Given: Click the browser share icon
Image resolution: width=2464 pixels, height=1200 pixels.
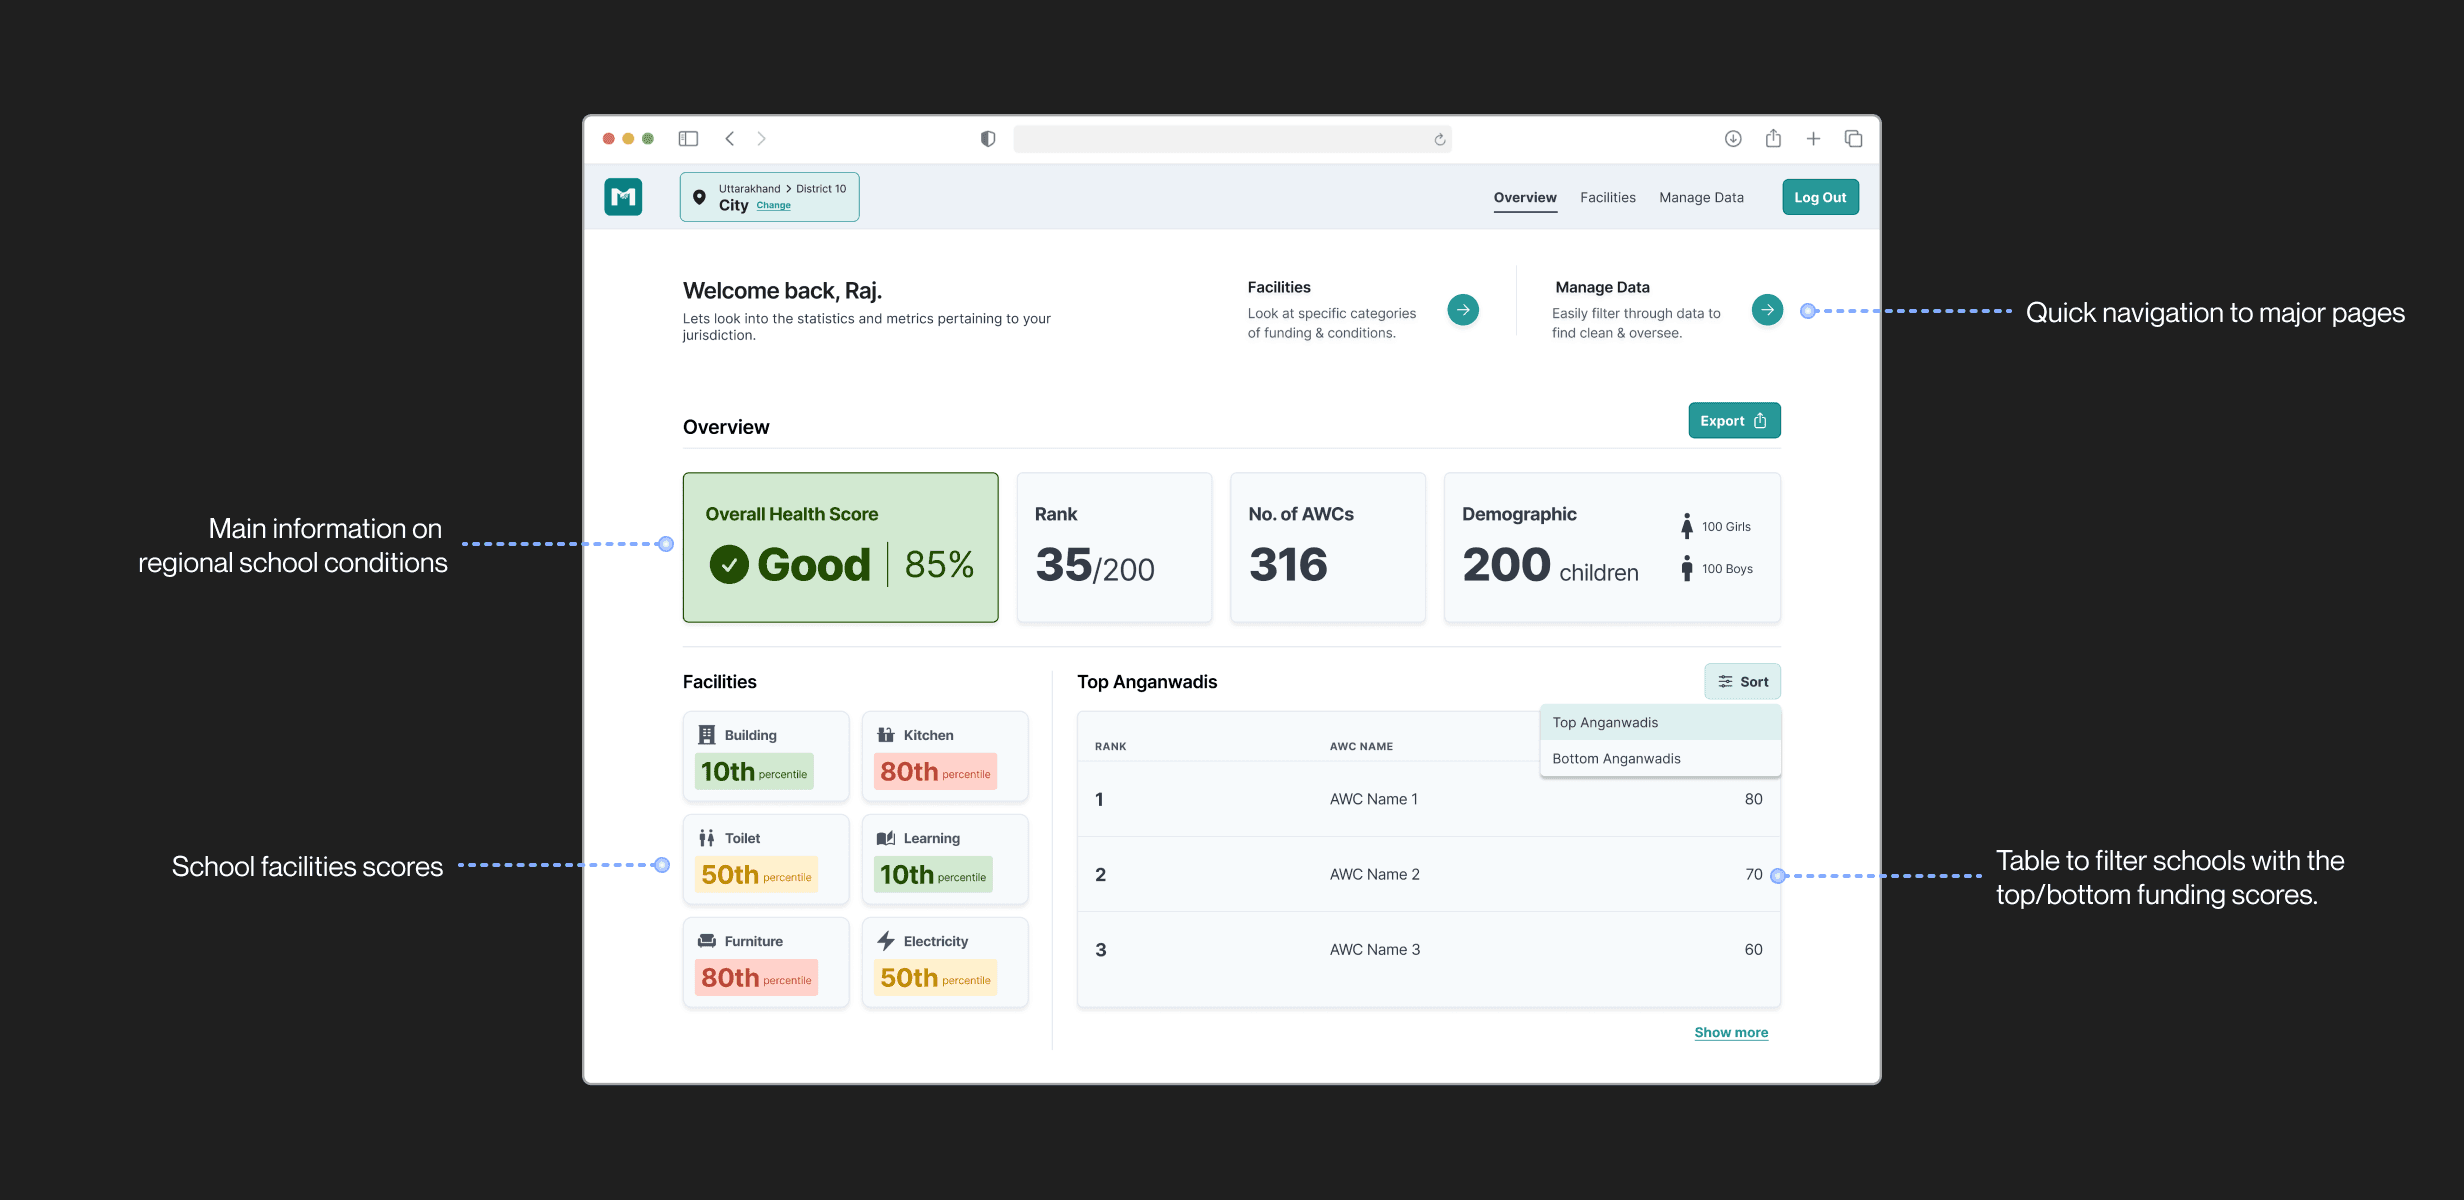Looking at the screenshot, I should (1773, 138).
